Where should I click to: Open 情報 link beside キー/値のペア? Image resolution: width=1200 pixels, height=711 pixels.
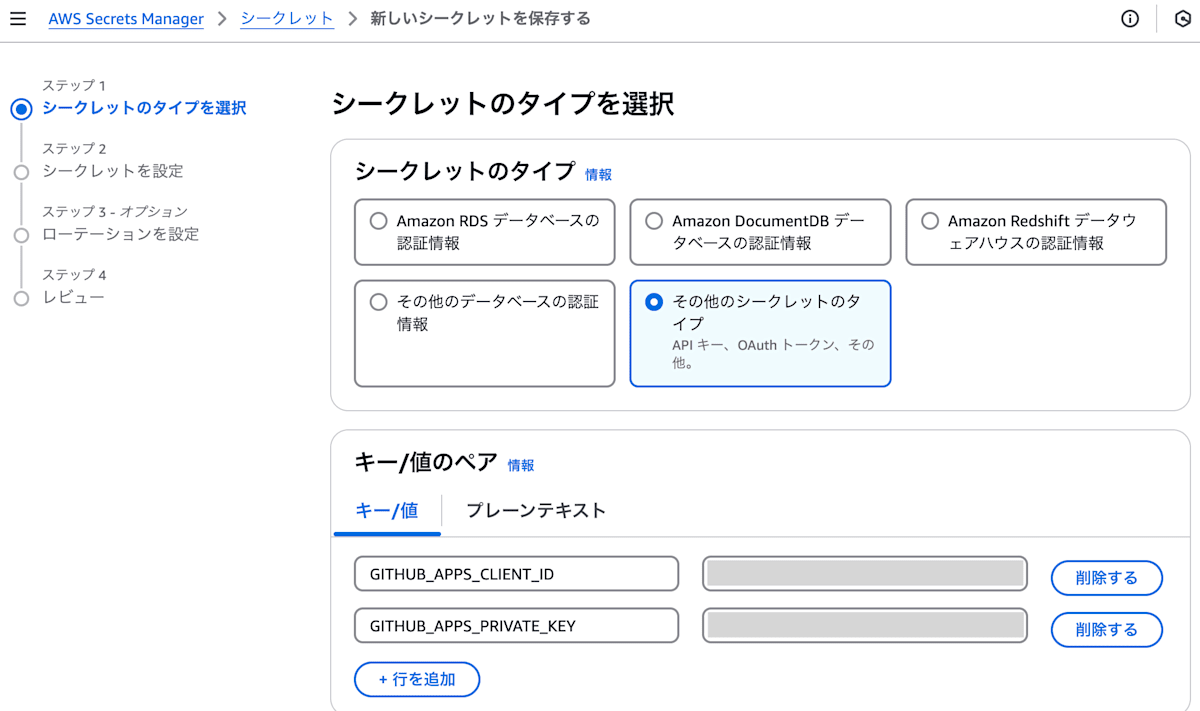(x=521, y=465)
